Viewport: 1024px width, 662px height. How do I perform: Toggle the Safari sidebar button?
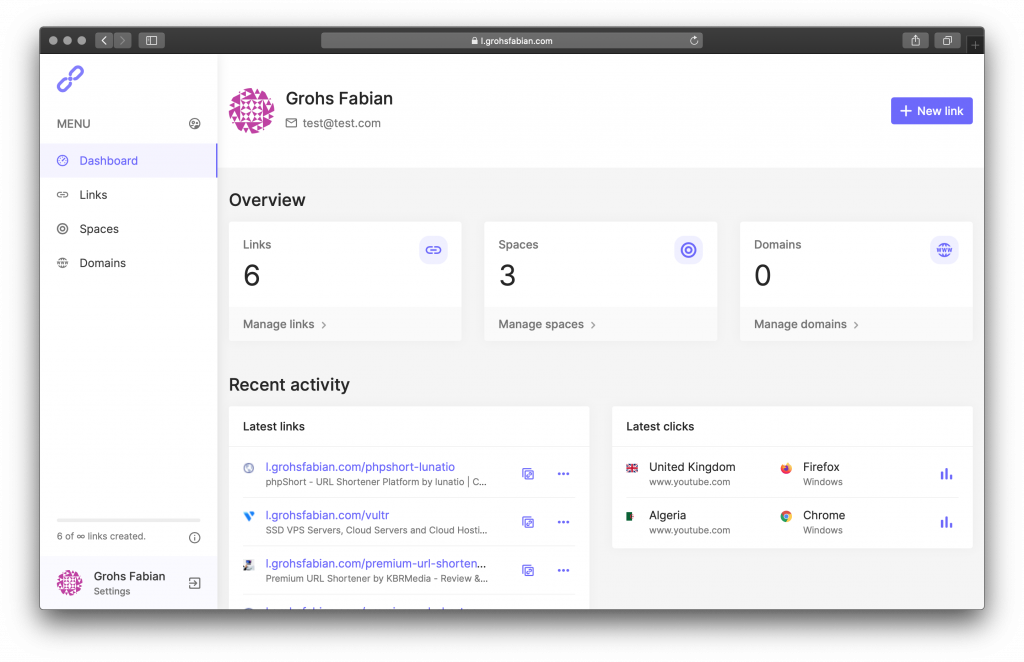152,40
